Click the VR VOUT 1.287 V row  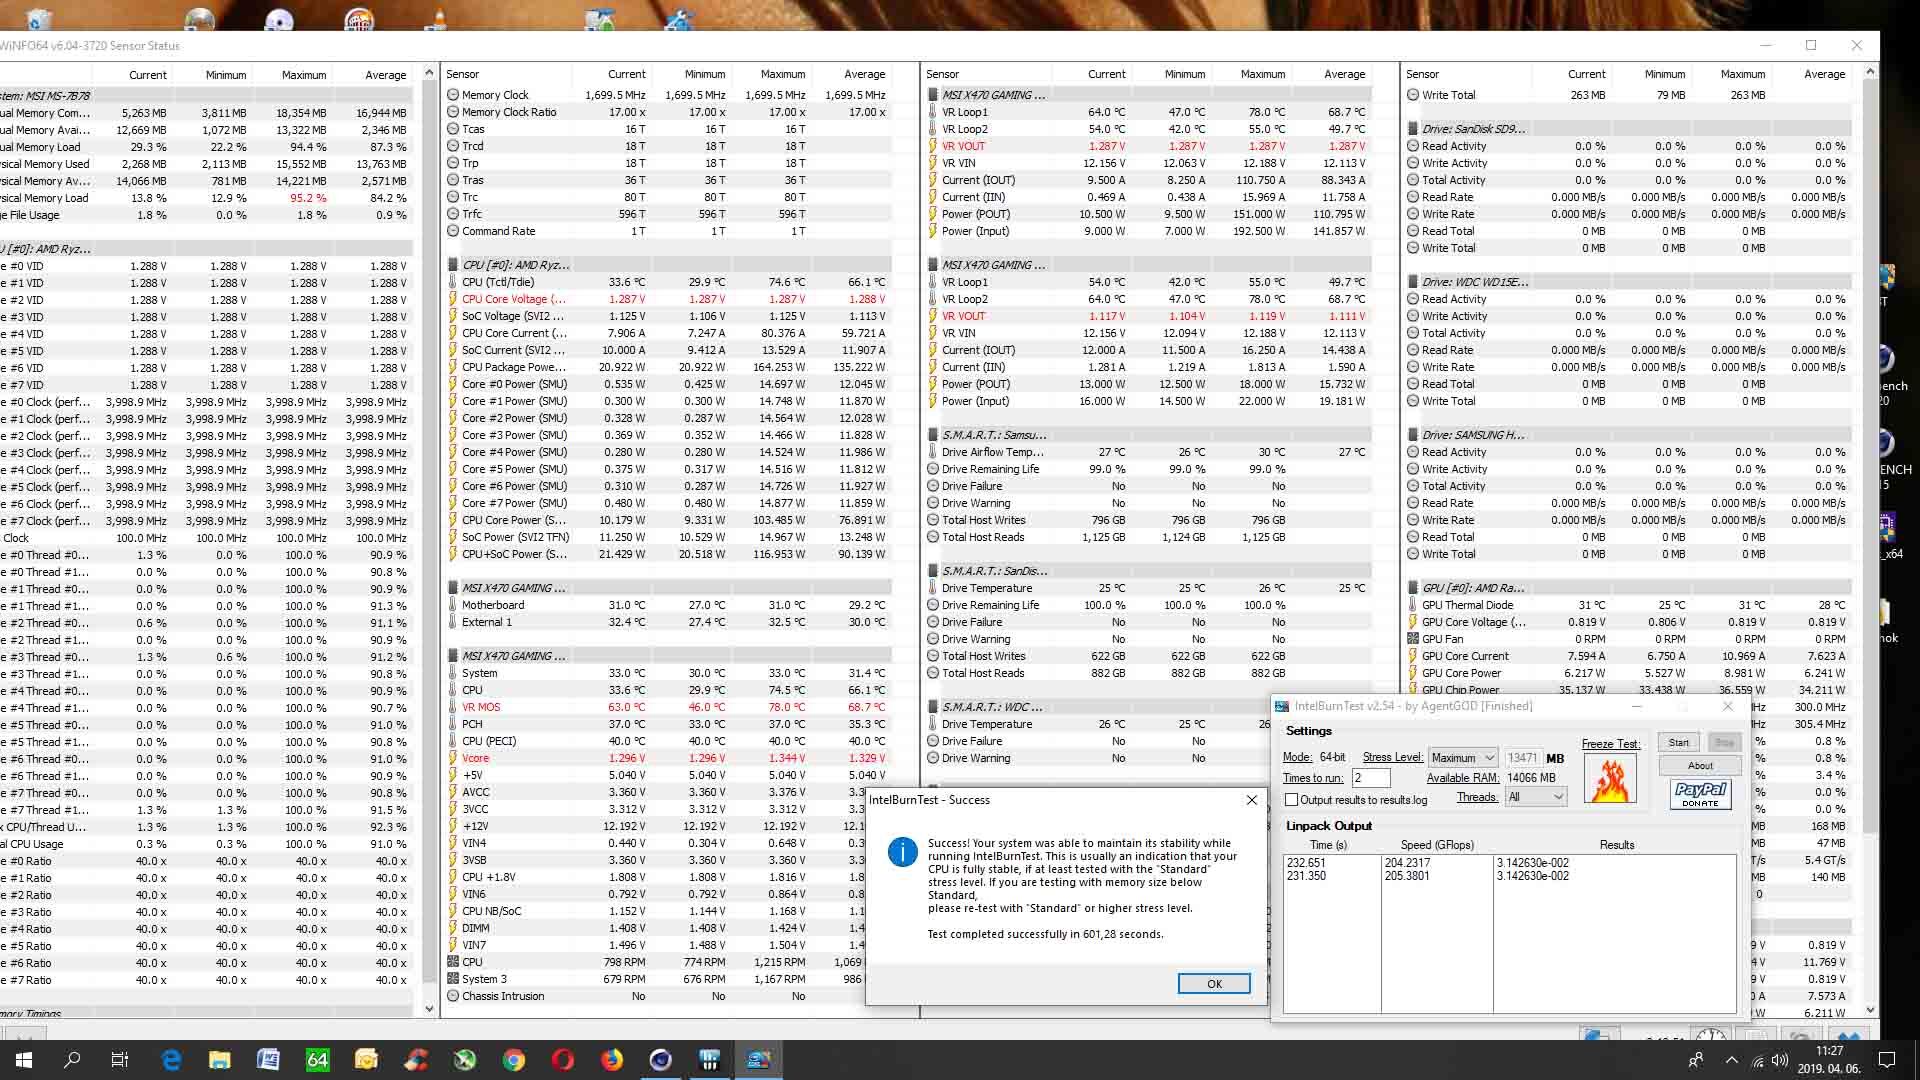(1148, 146)
